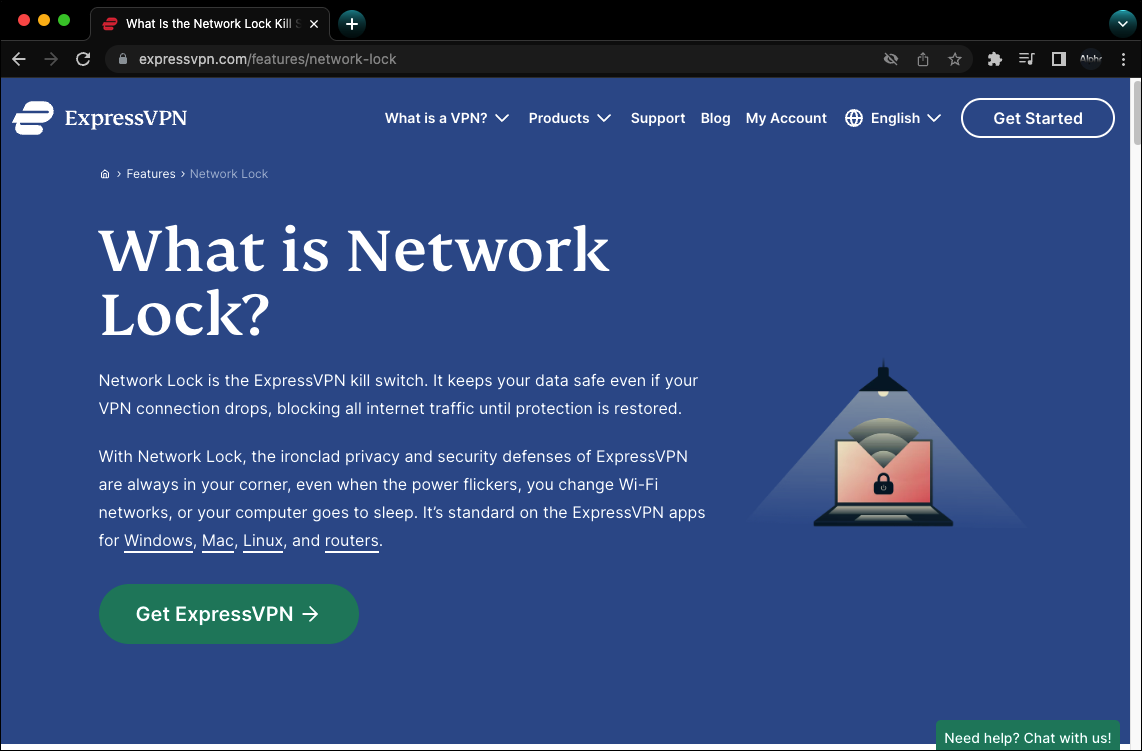
Task: Click the home icon in the breadcrumb trail
Action: [105, 173]
